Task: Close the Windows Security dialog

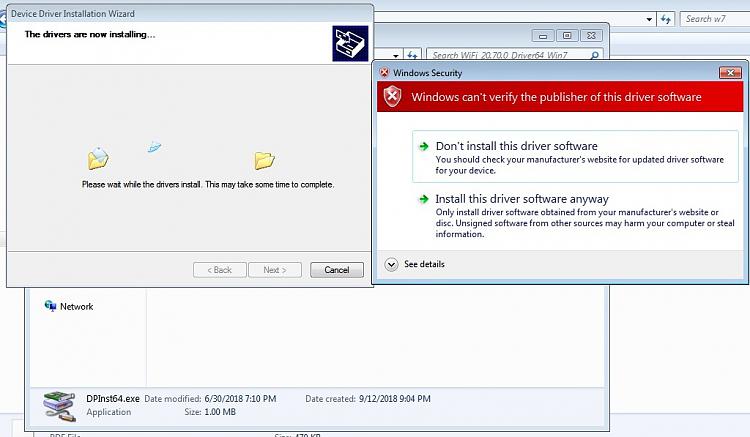Action: [x=730, y=73]
